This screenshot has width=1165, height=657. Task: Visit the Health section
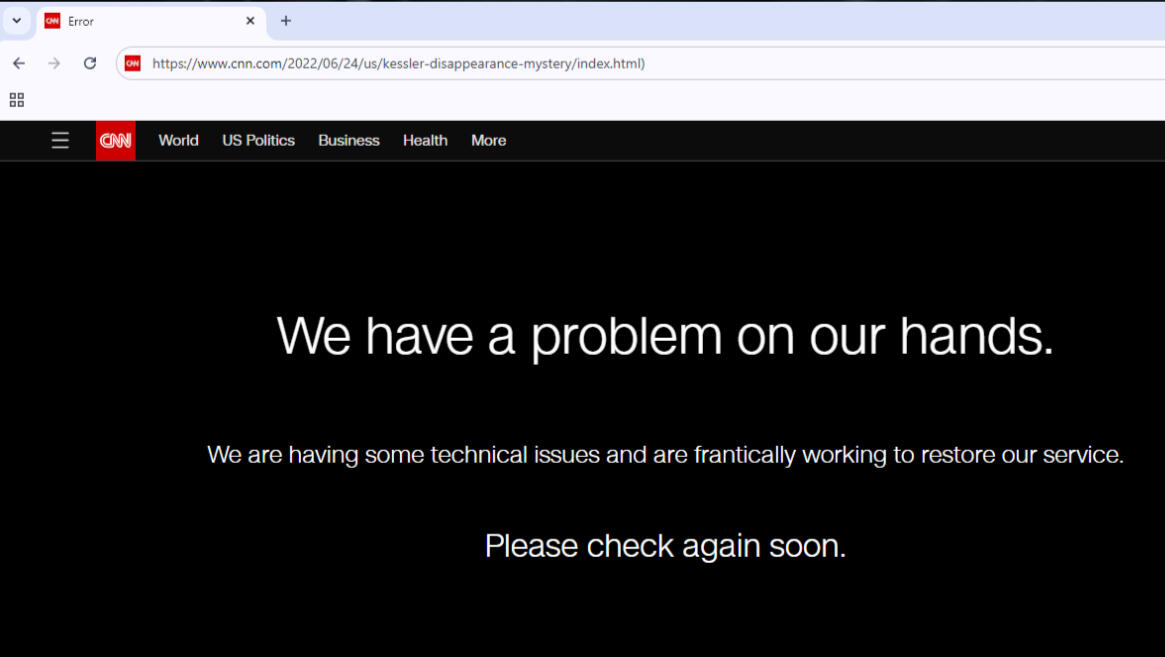pyautogui.click(x=425, y=141)
